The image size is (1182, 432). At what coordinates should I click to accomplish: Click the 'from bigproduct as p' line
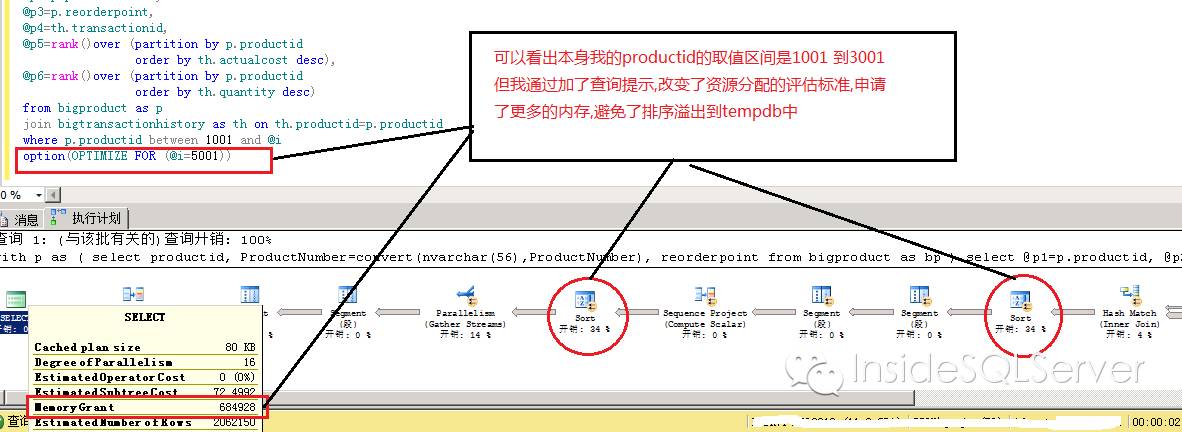tap(93, 108)
